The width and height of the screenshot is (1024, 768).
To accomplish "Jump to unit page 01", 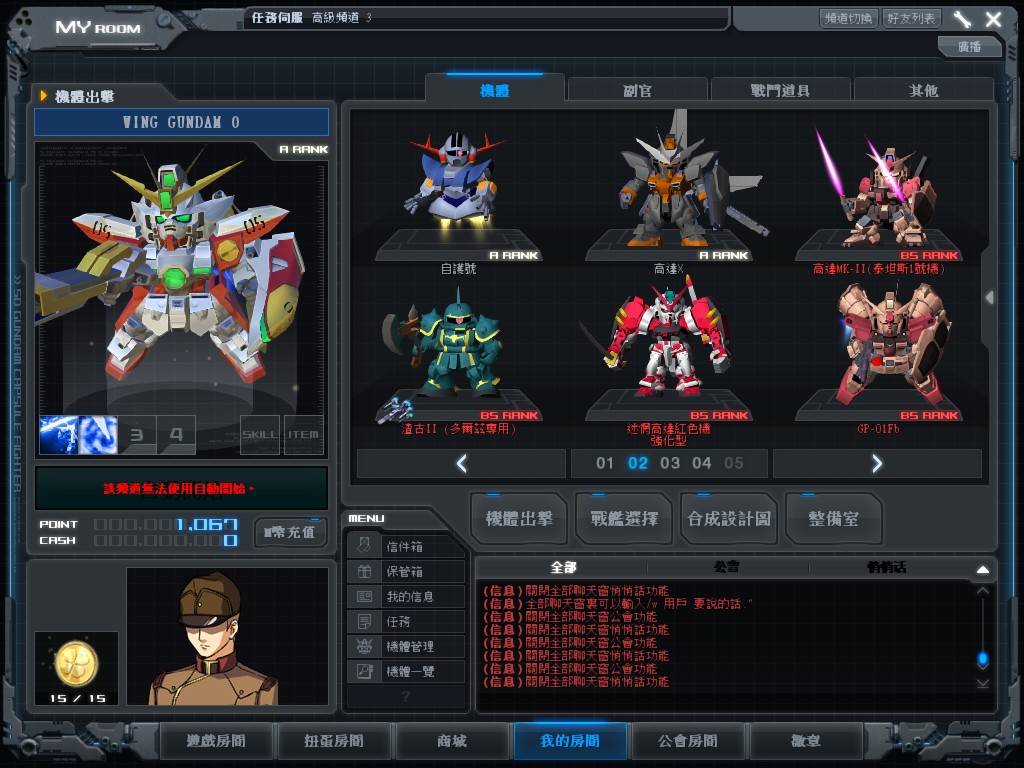I will point(605,464).
